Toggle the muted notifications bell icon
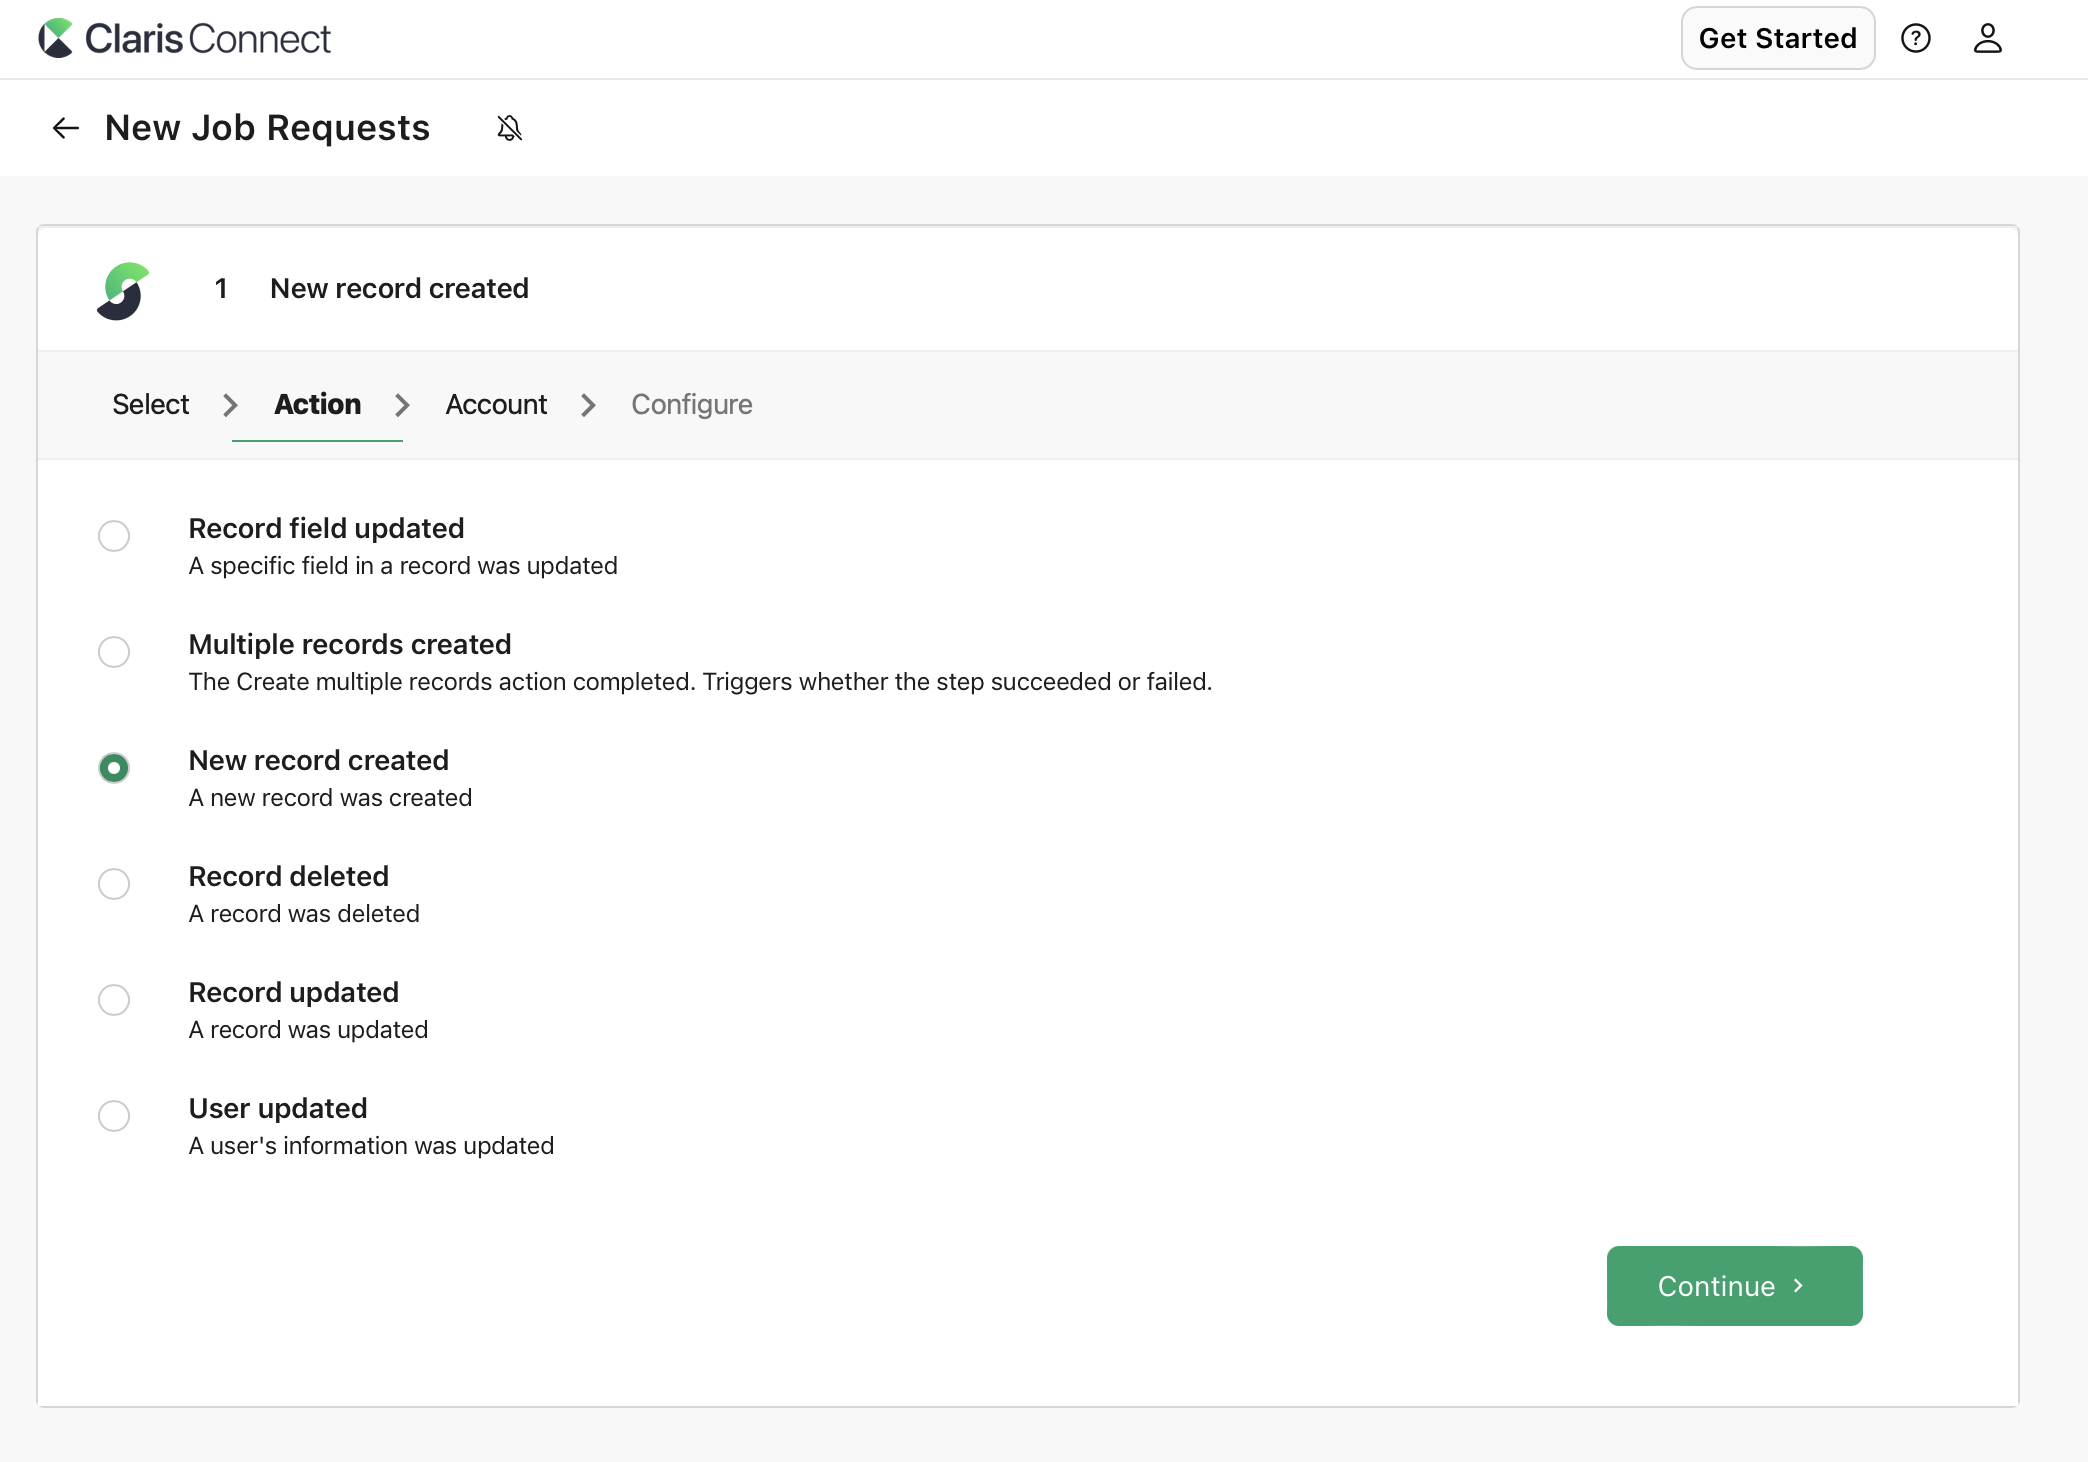The width and height of the screenshot is (2088, 1462). click(x=509, y=128)
